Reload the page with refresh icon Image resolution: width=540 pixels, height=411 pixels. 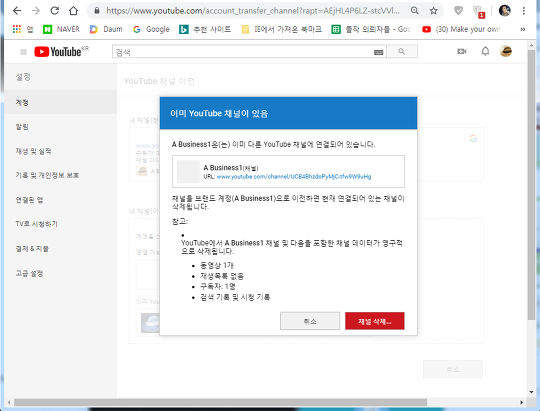click(54, 11)
